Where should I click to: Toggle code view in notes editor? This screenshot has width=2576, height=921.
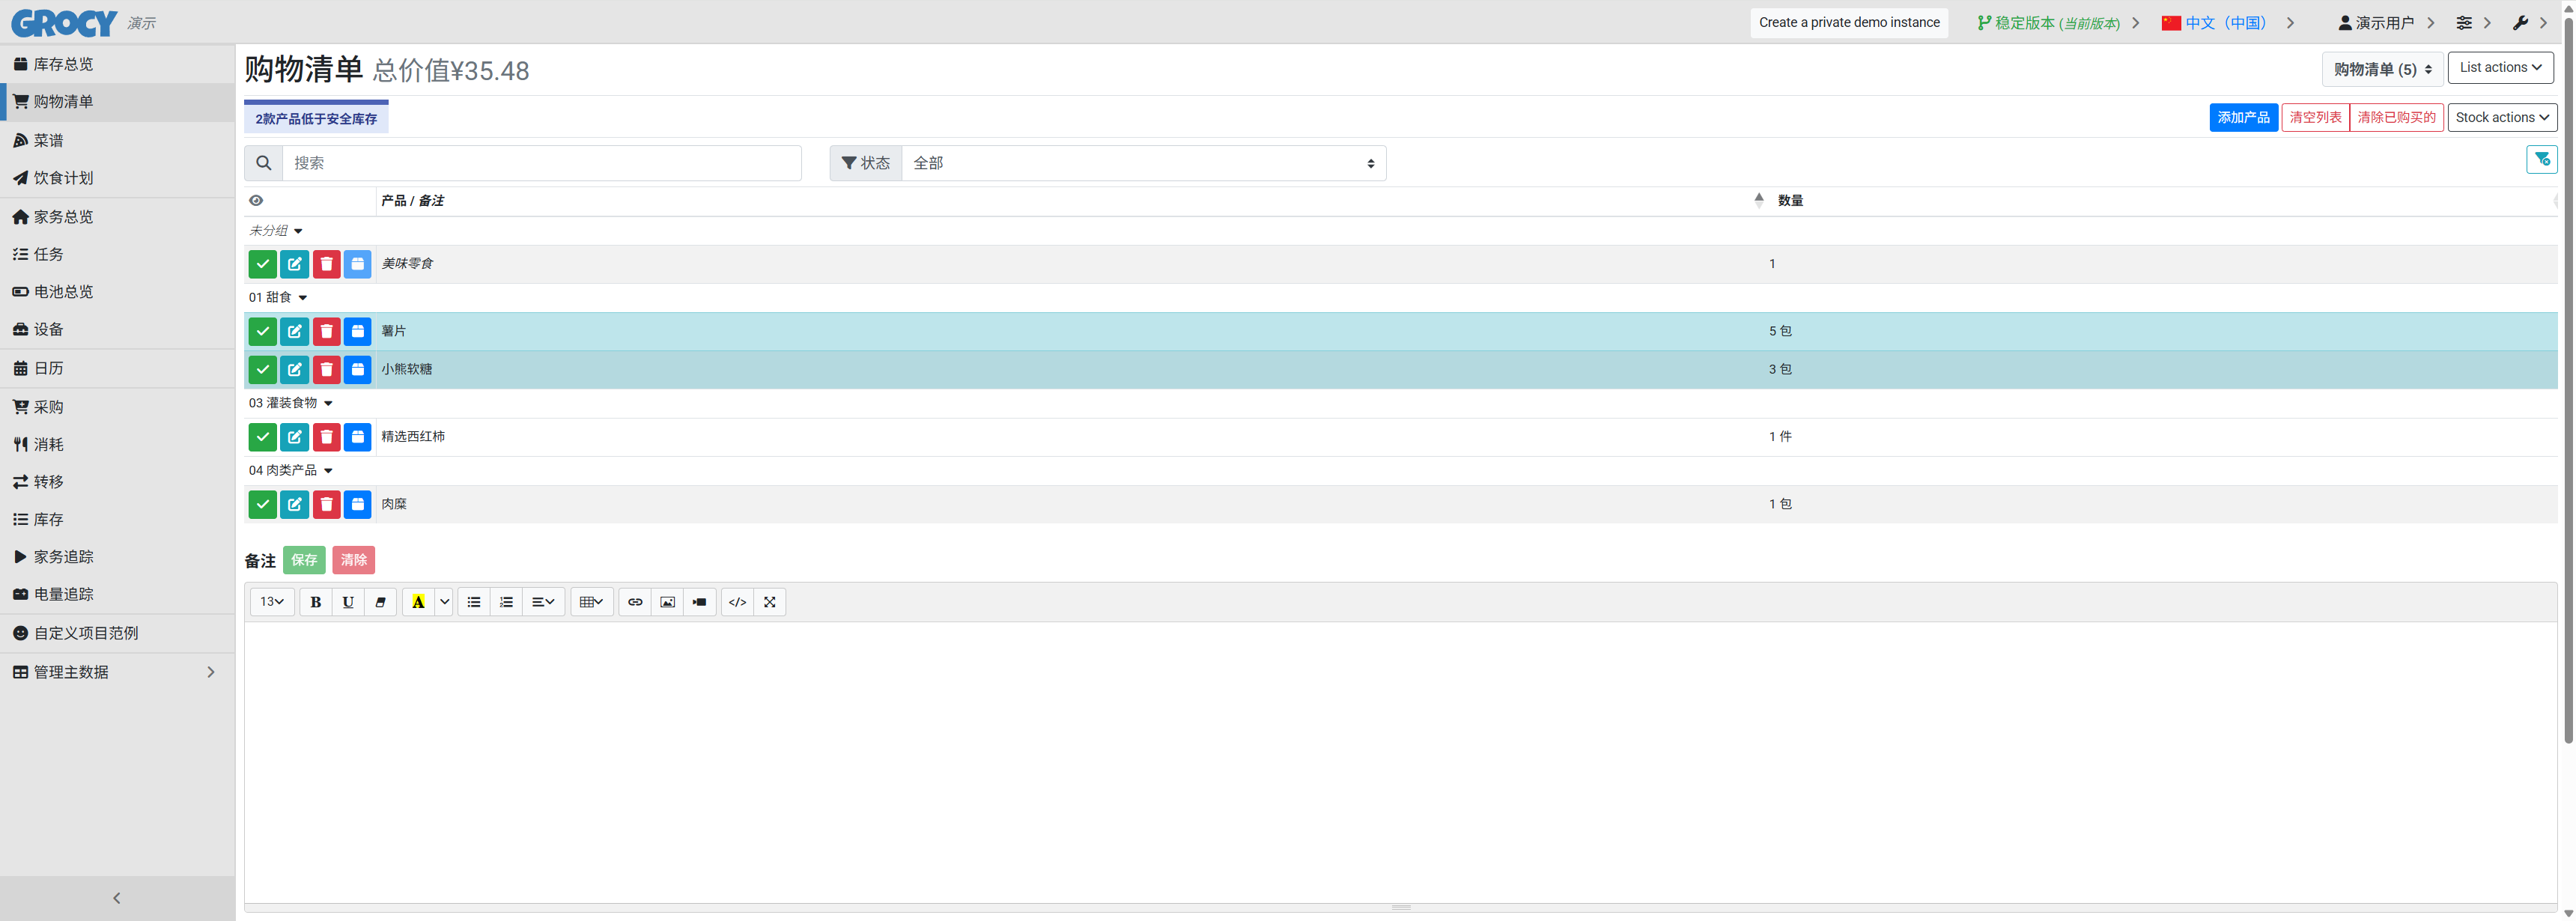tap(737, 602)
